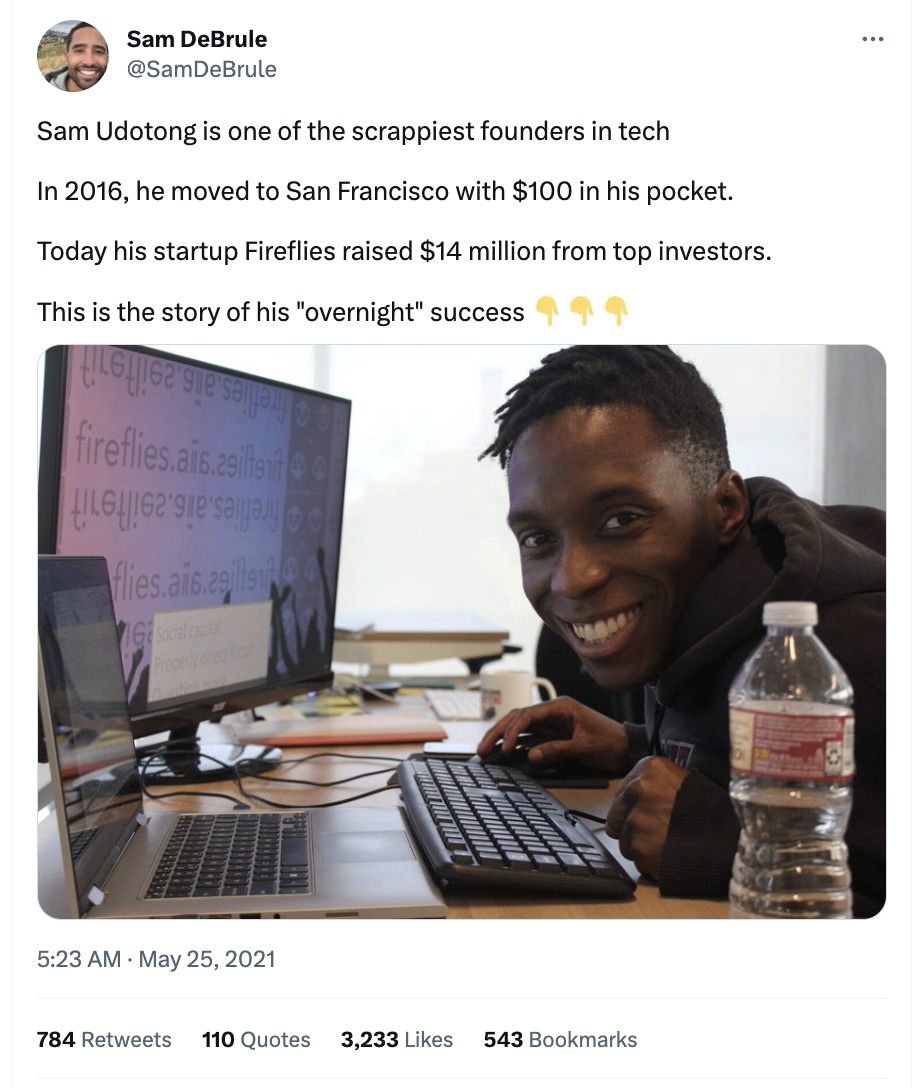This screenshot has width=924, height=1088.
Task: Click the "Today his startup Fireflies" sentence
Action: (x=404, y=251)
